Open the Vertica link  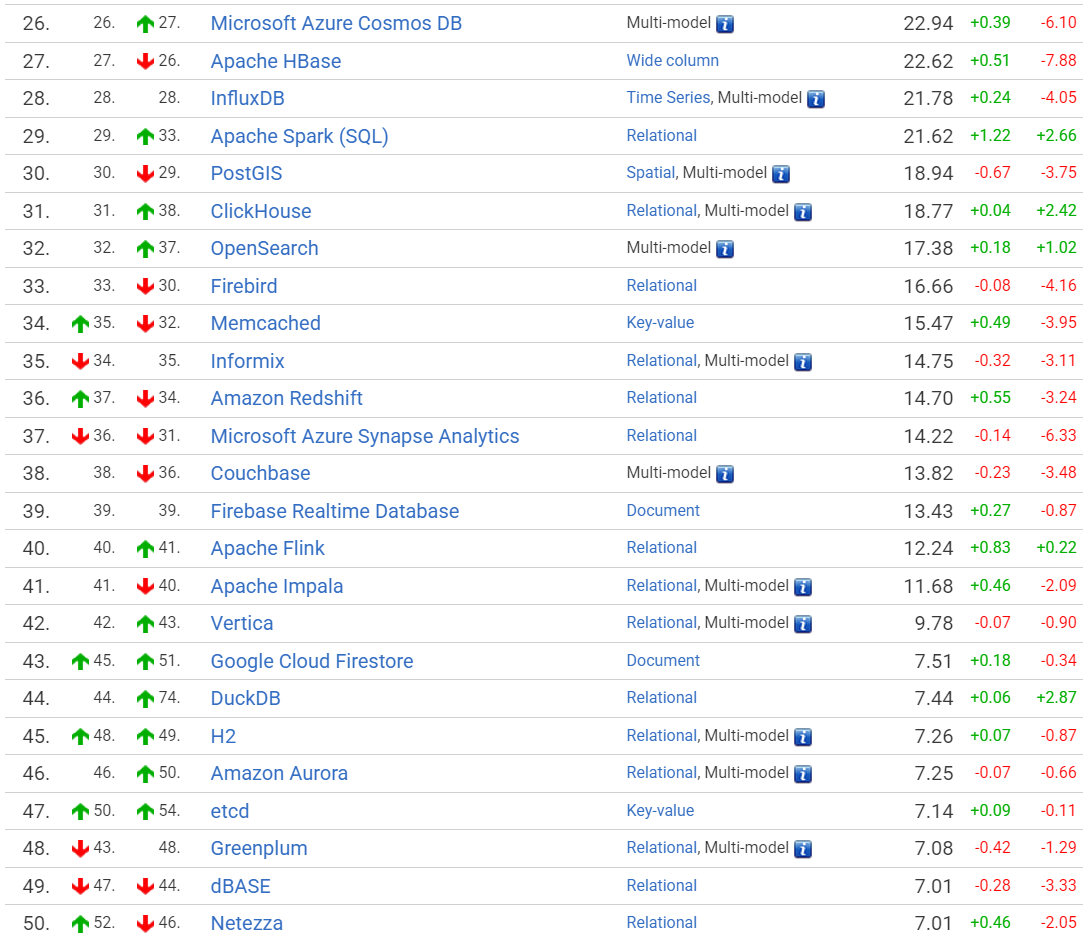[242, 624]
